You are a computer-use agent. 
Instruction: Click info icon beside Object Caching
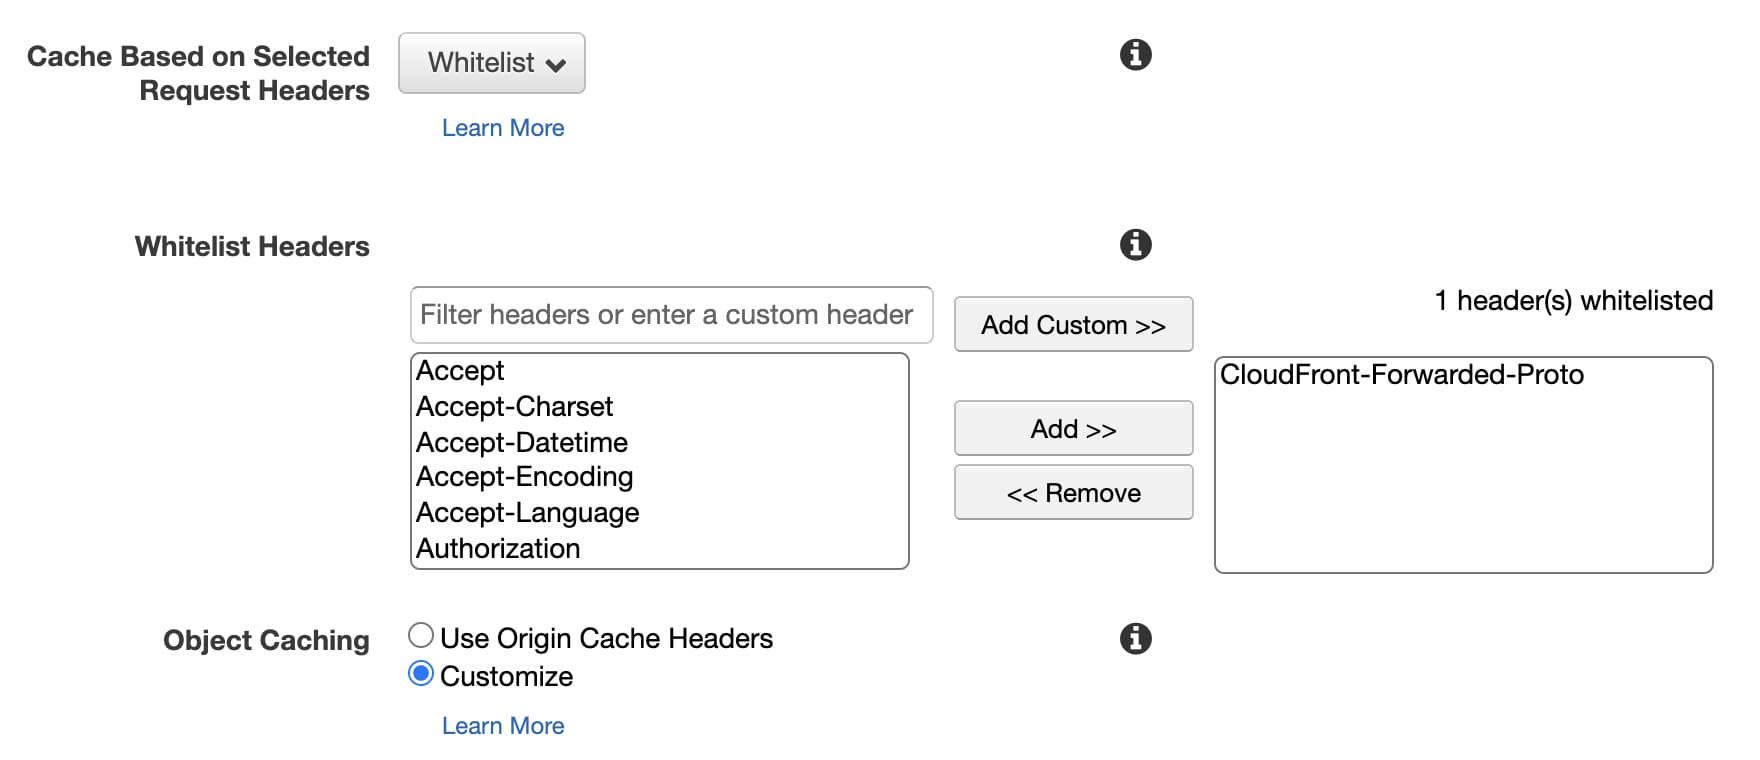(x=1135, y=638)
